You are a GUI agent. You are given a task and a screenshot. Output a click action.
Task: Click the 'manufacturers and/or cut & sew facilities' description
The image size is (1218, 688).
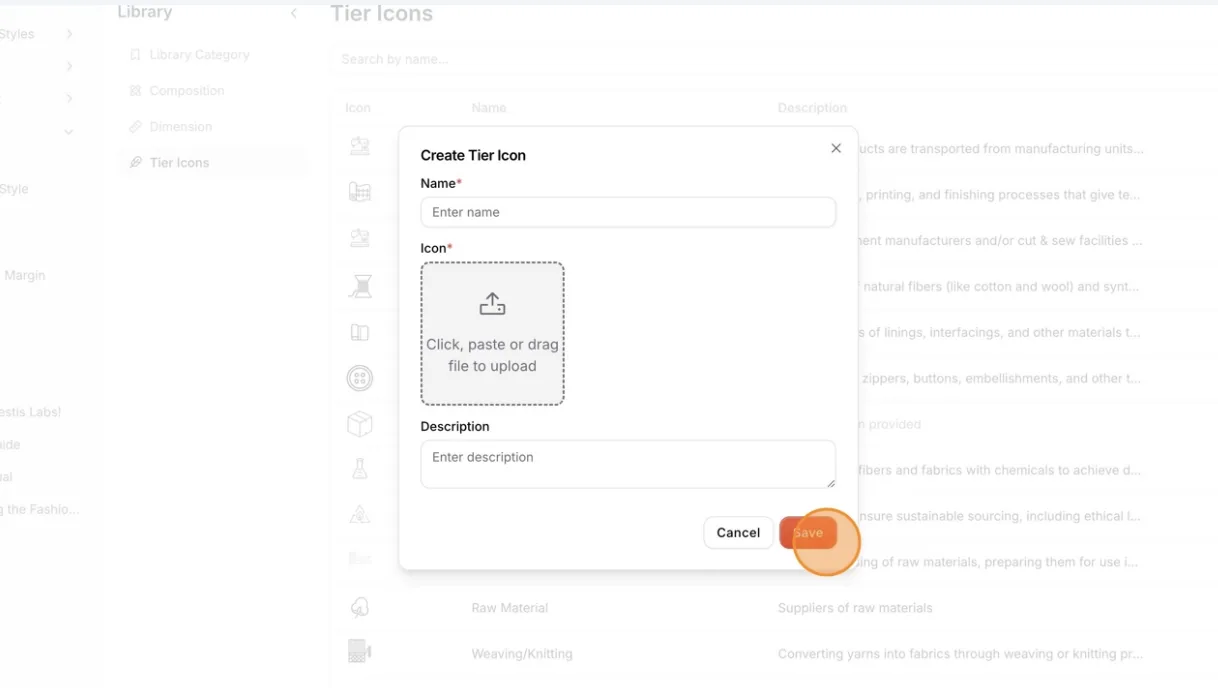click(x=1001, y=241)
